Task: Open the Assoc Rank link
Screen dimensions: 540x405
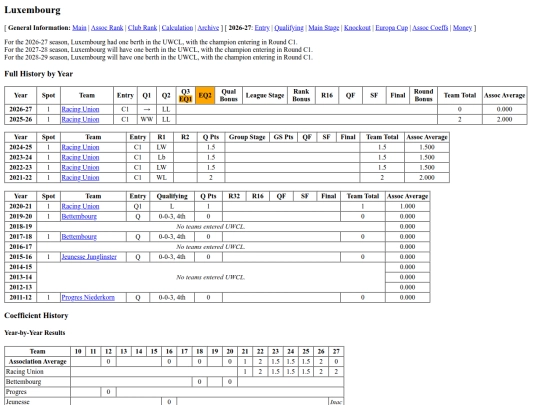Action: click(x=107, y=28)
